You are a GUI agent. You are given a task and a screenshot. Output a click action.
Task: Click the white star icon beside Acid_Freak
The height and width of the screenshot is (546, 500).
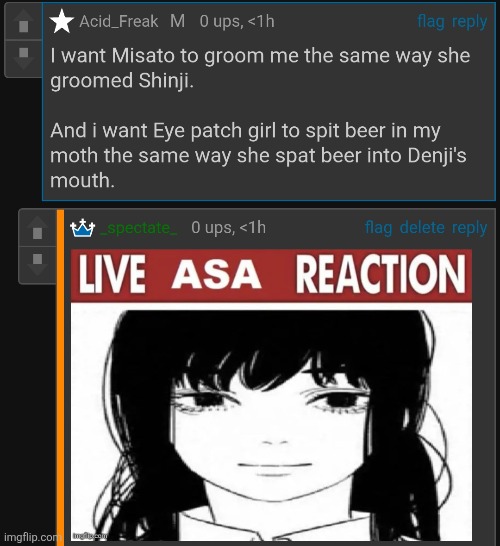(62, 21)
